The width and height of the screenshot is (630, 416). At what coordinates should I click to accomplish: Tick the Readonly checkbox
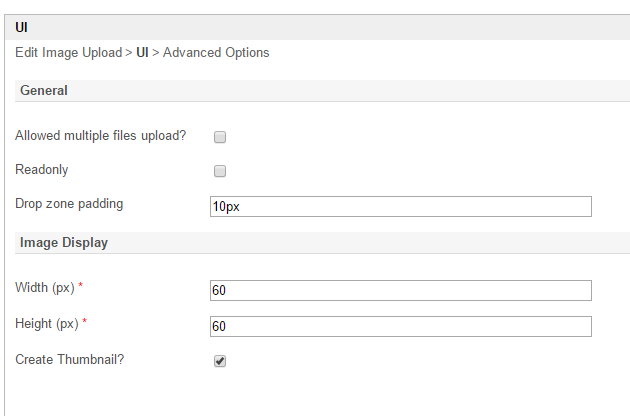(220, 171)
